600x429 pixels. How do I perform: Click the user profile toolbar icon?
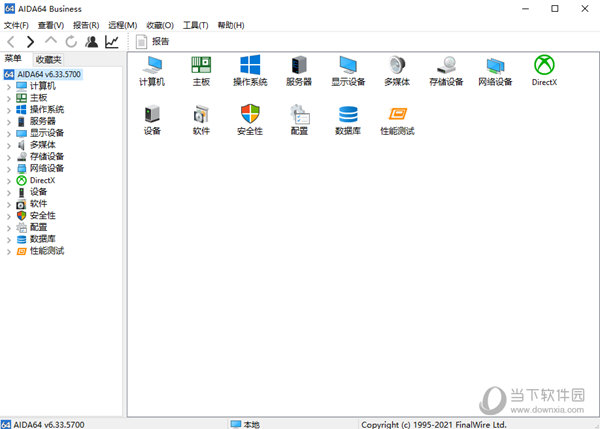[x=91, y=42]
